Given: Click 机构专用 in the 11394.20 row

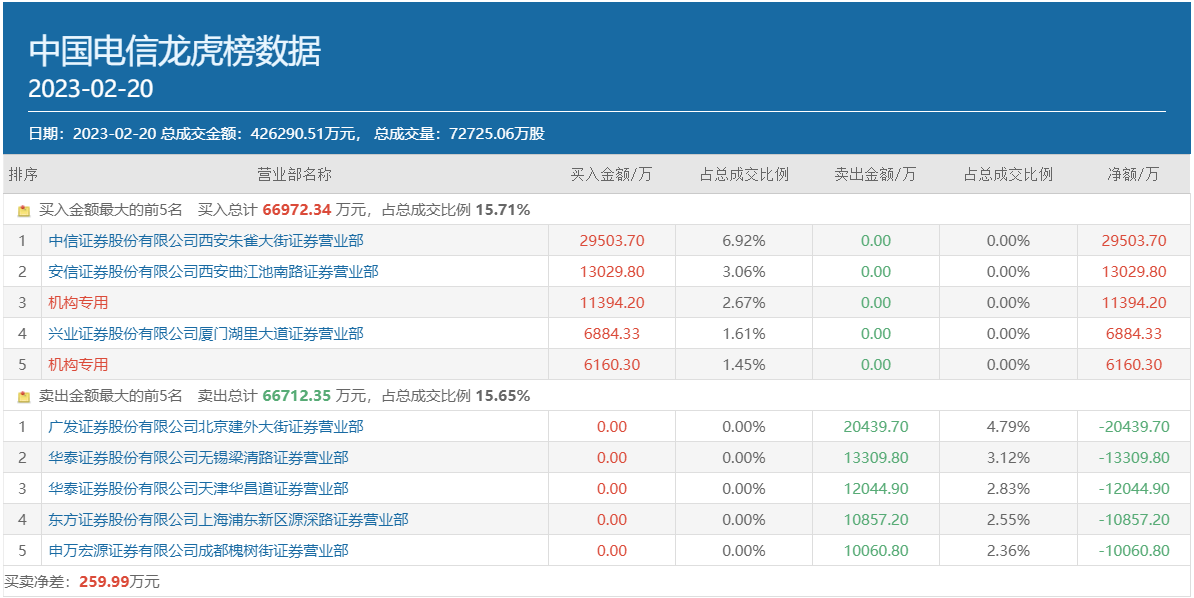Looking at the screenshot, I should 78,303.
